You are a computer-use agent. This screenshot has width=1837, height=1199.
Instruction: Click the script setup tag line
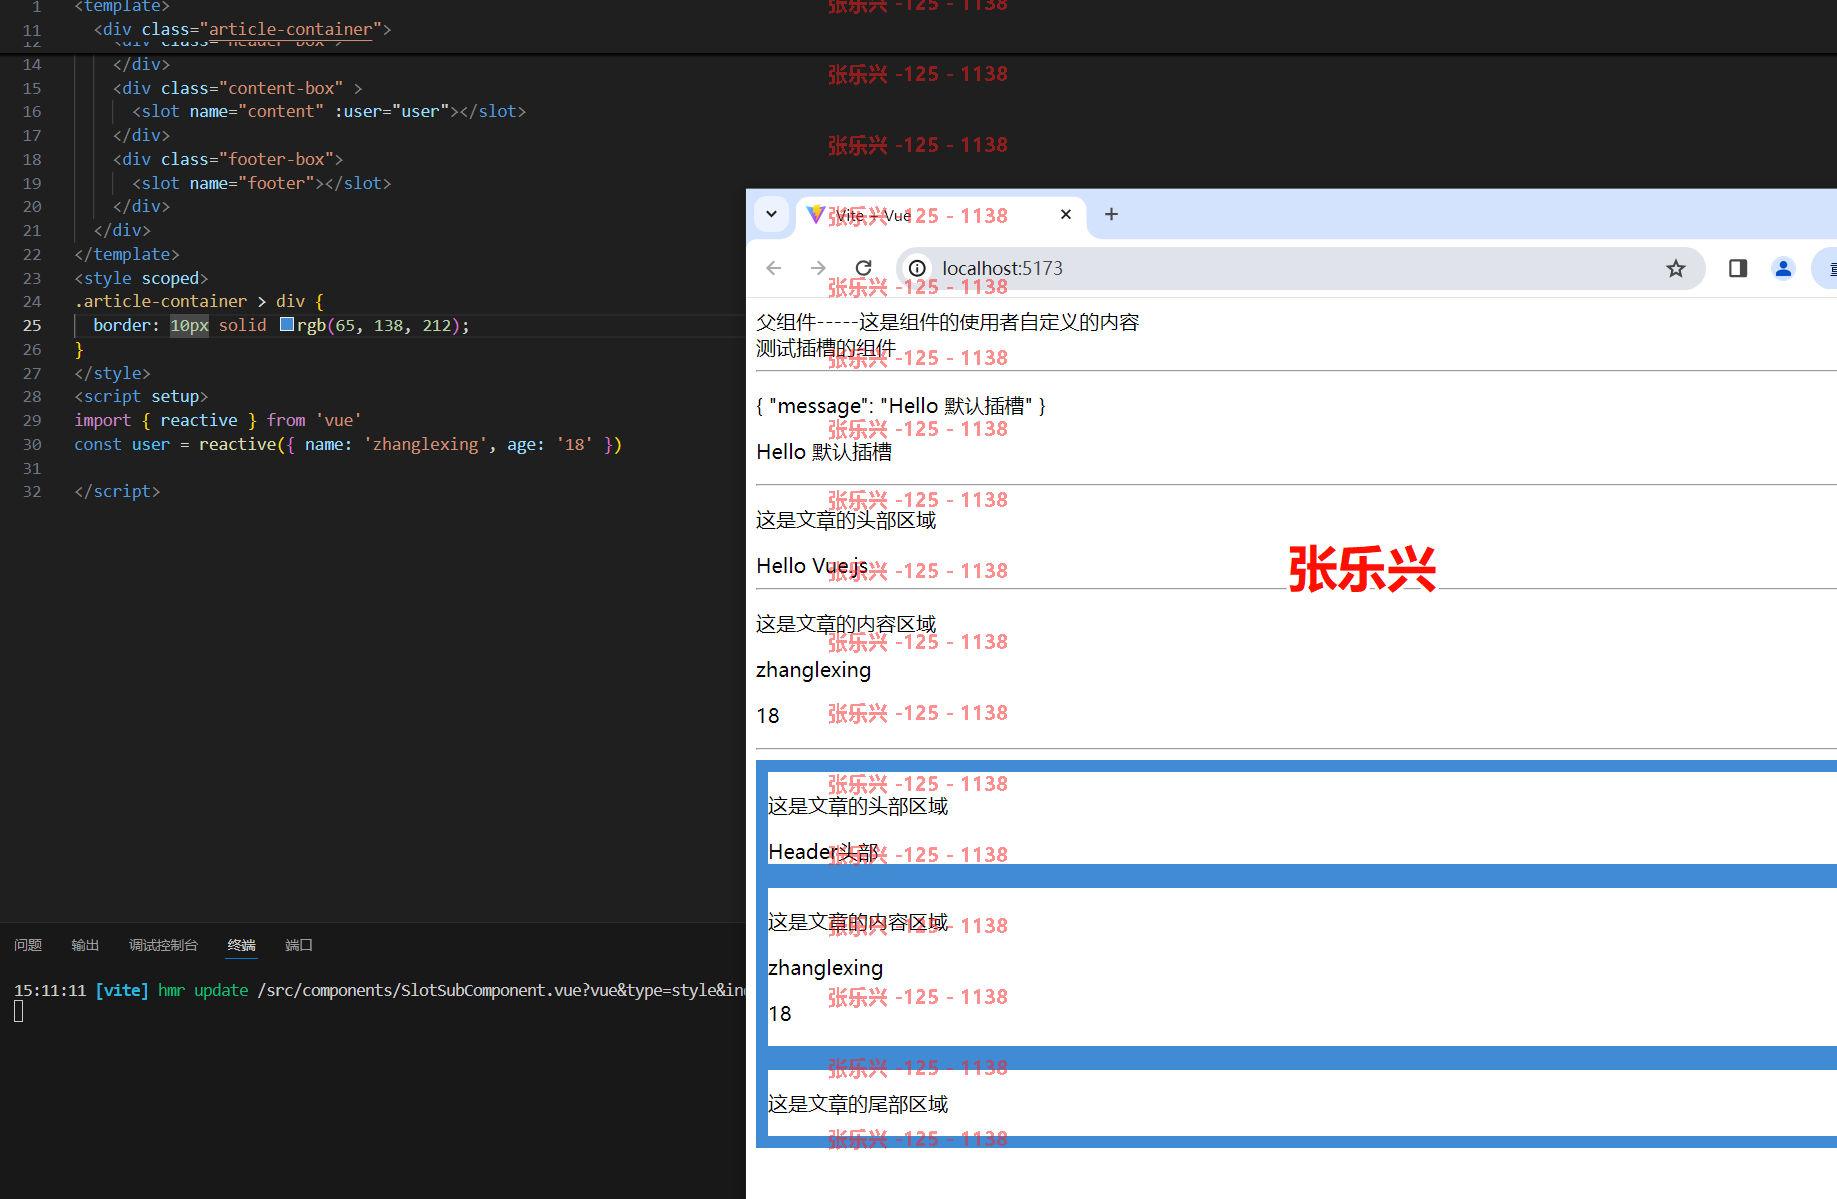tap(141, 396)
